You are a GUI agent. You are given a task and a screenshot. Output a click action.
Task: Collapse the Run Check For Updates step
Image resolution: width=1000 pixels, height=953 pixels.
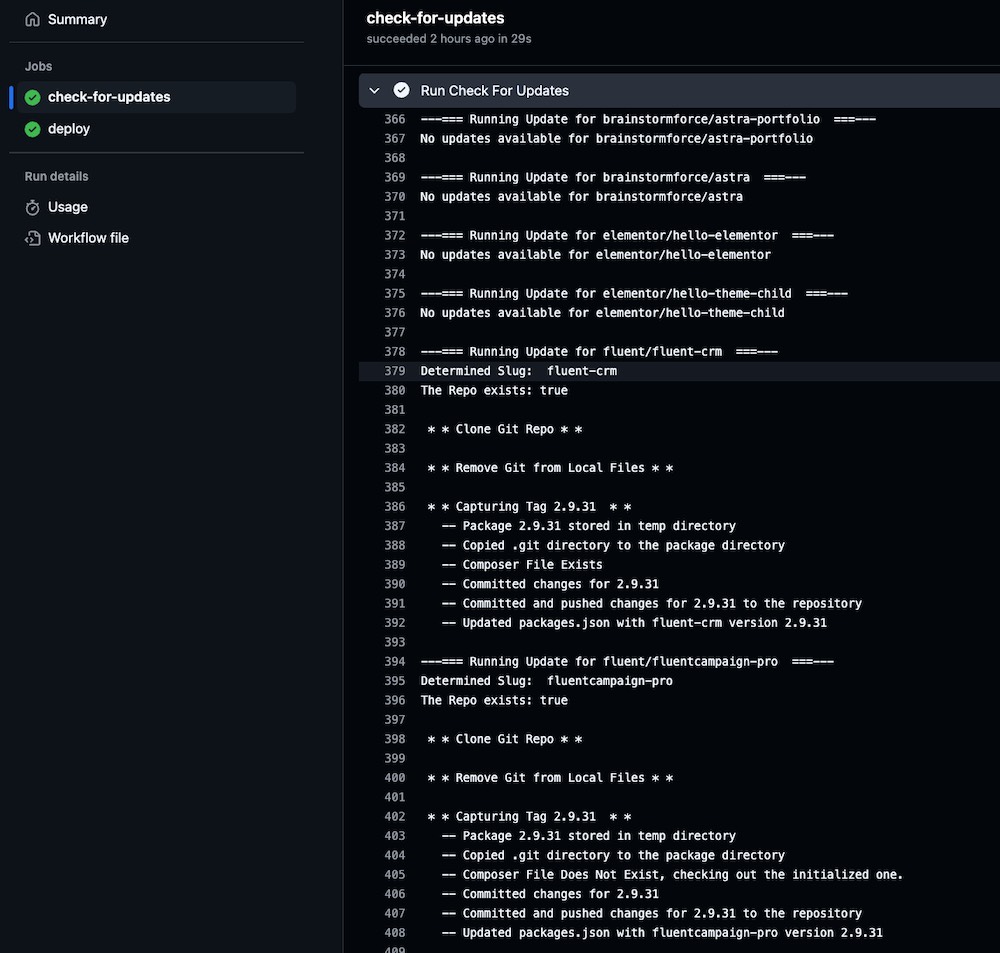374,91
